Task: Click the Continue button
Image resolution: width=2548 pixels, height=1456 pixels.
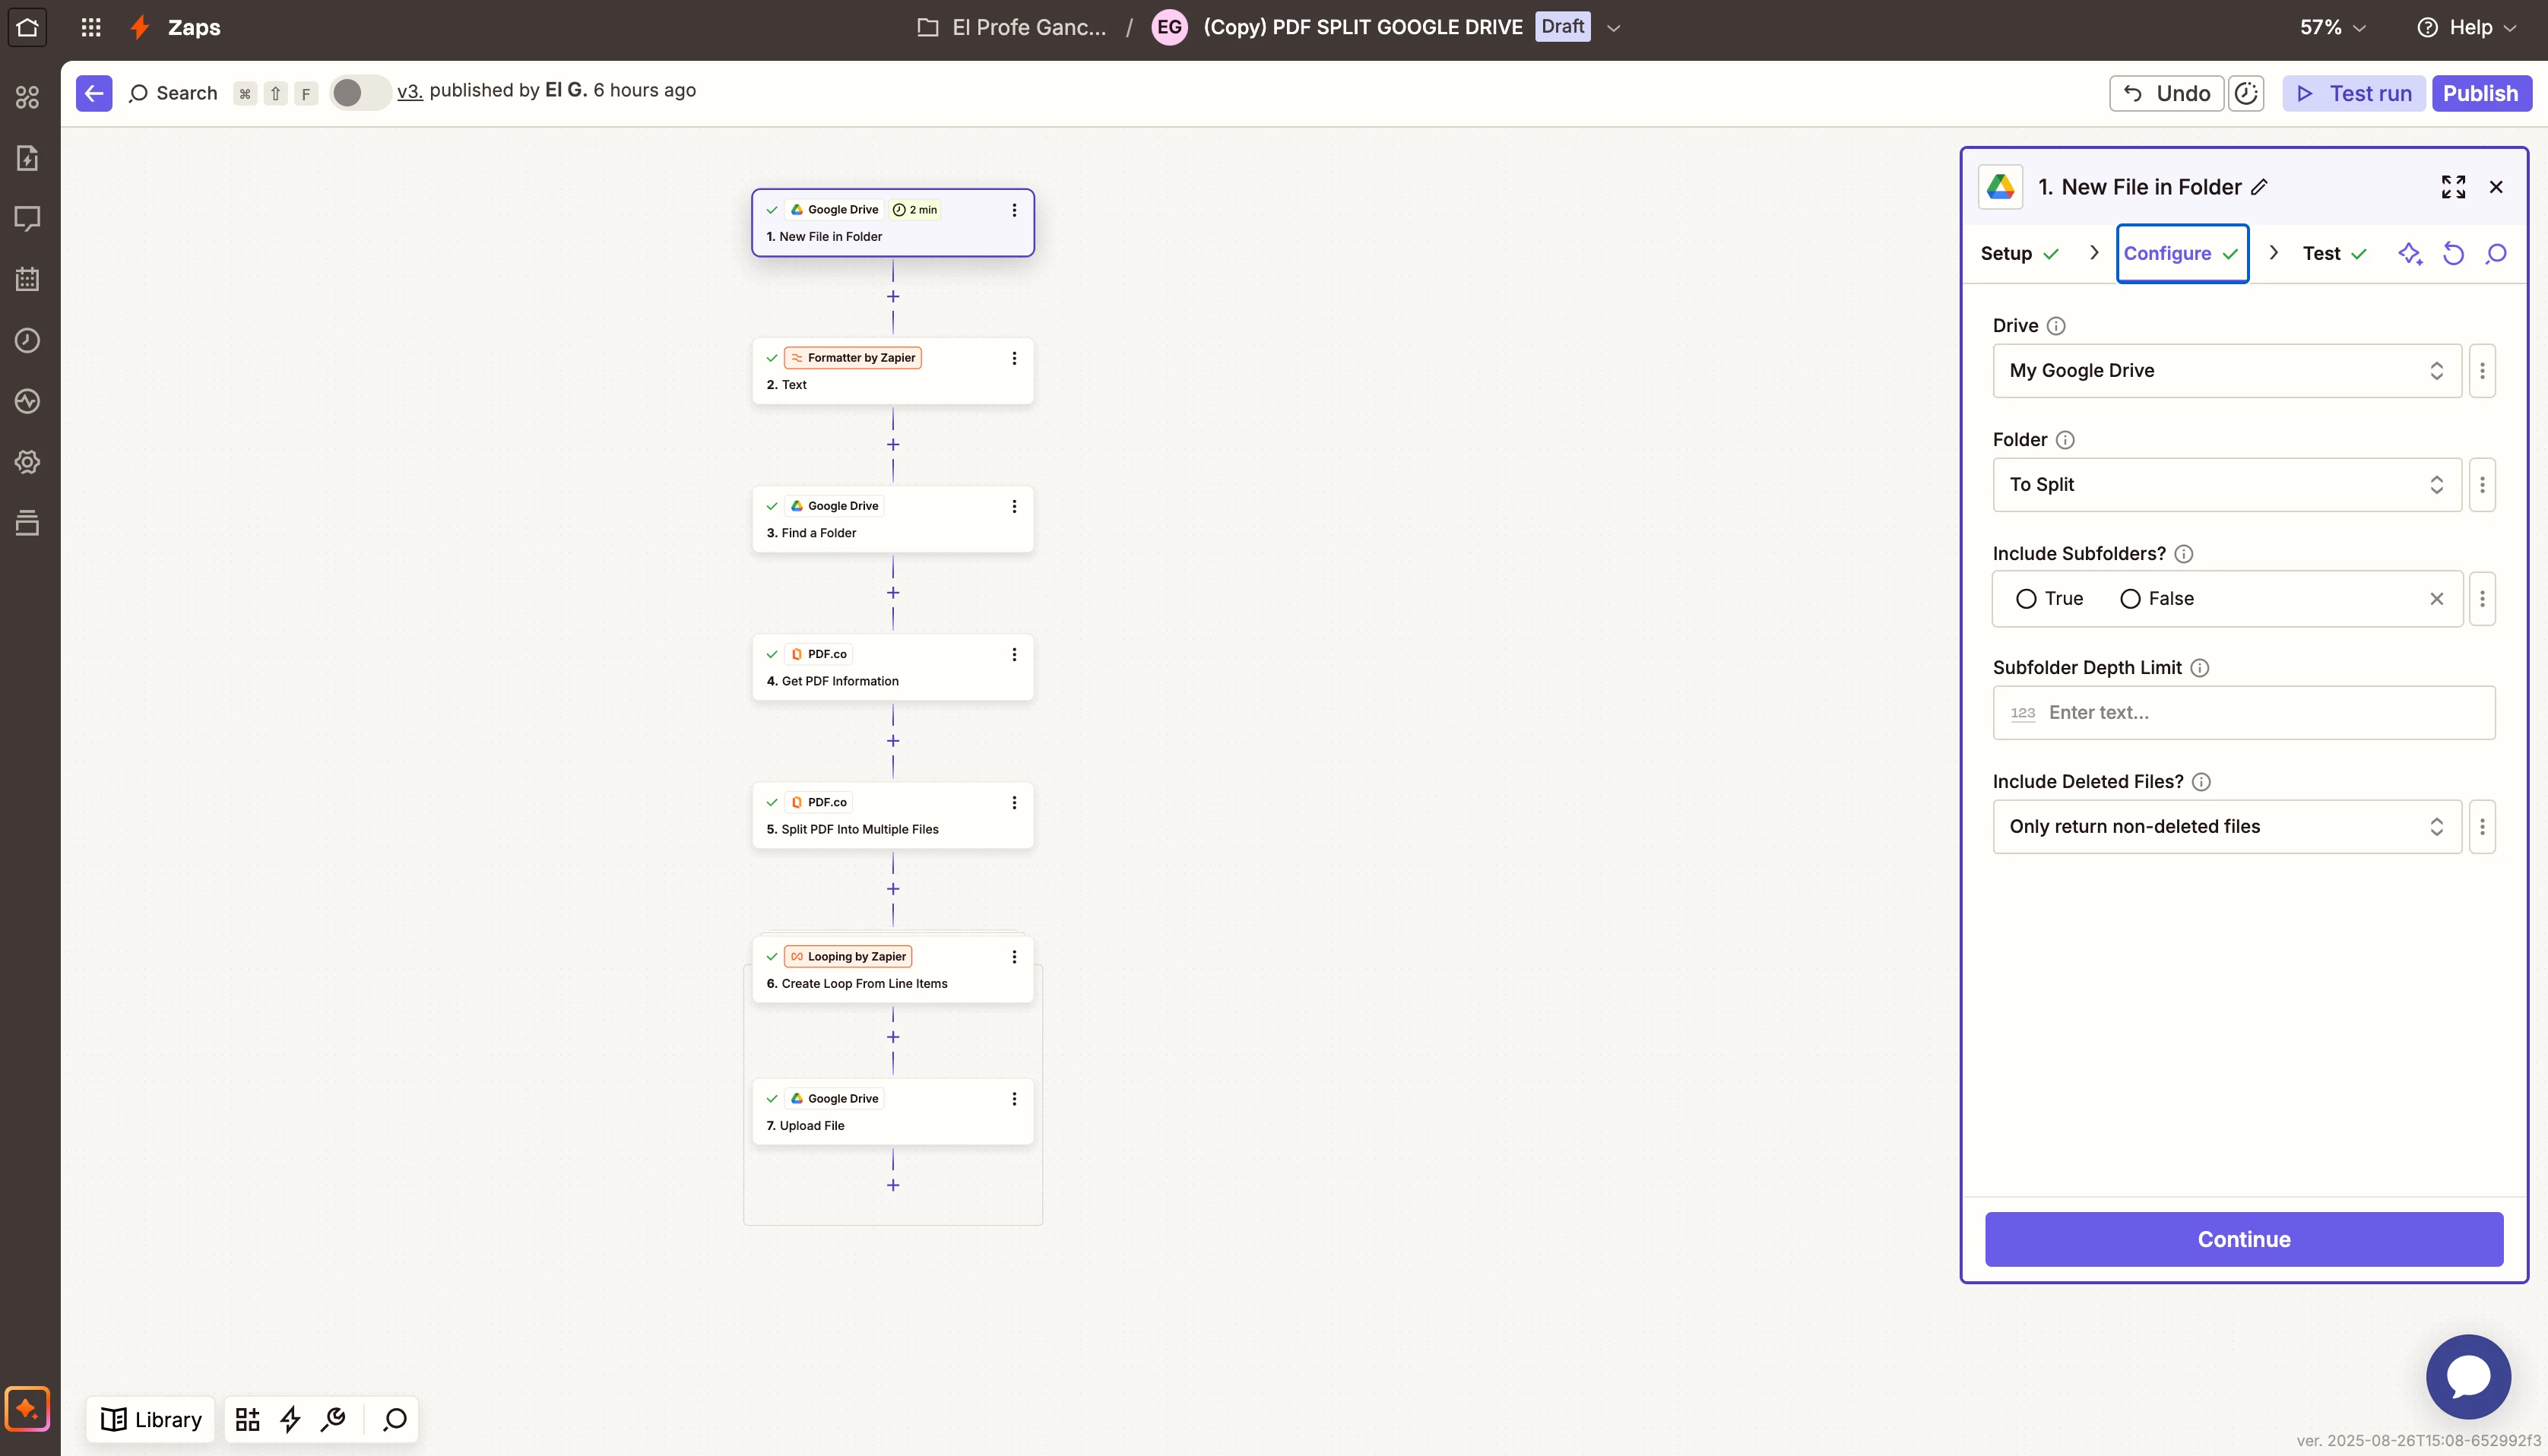Action: tap(2244, 1240)
